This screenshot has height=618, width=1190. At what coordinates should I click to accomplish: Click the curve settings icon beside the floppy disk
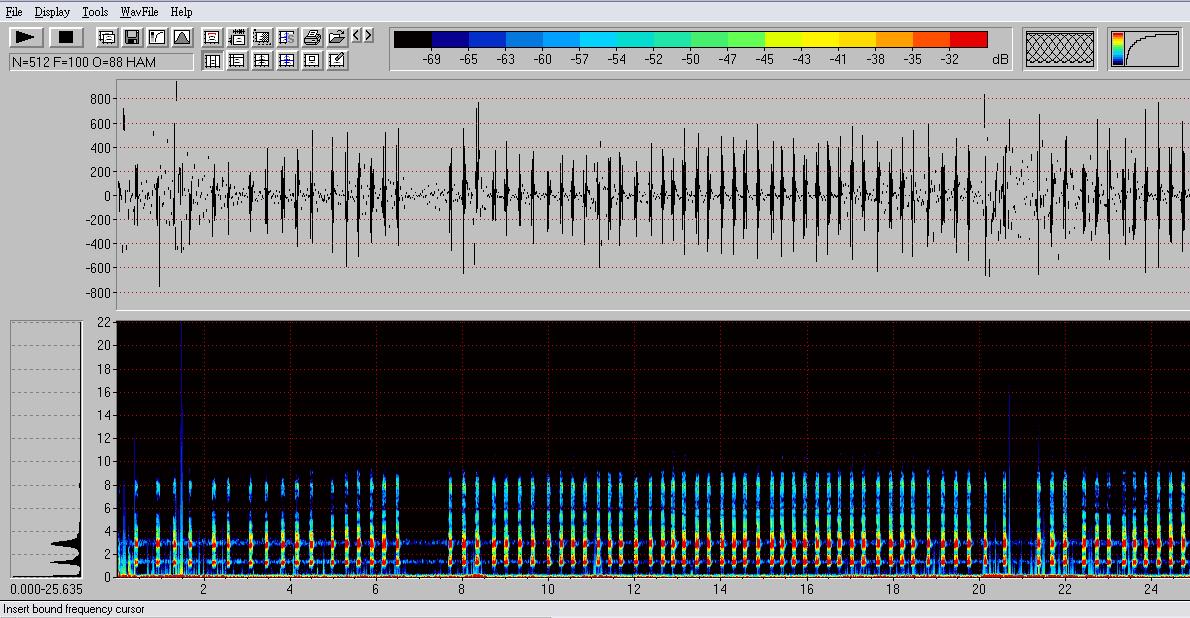click(157, 37)
